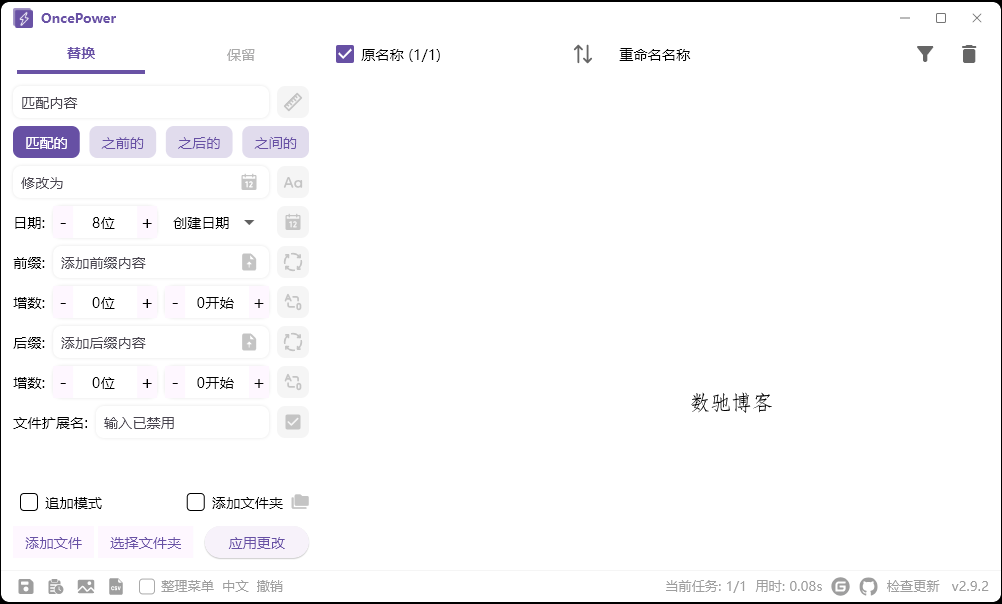Decrease prefix 0开始 start number
This screenshot has height=604, width=1002.
(x=175, y=303)
